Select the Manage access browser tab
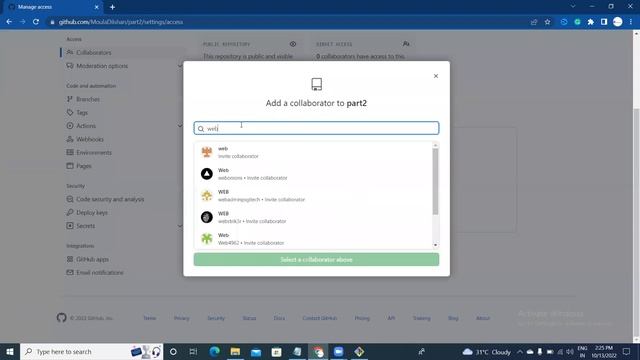 point(53,7)
